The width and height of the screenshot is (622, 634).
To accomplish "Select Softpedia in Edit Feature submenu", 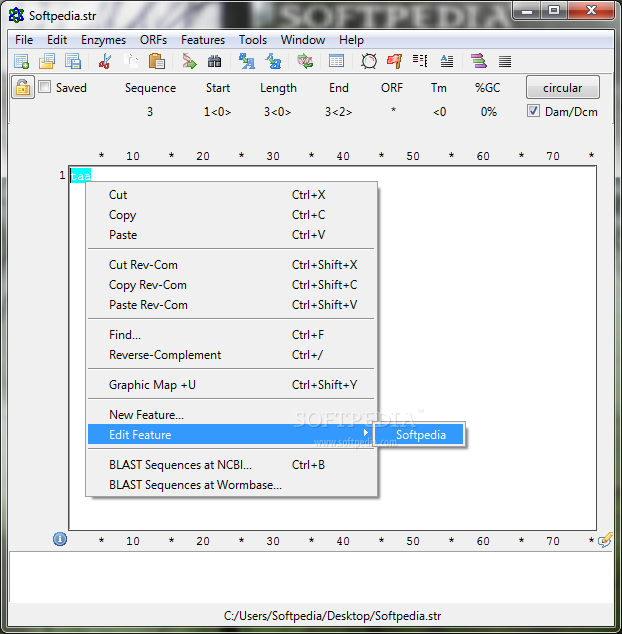I will pyautogui.click(x=419, y=434).
